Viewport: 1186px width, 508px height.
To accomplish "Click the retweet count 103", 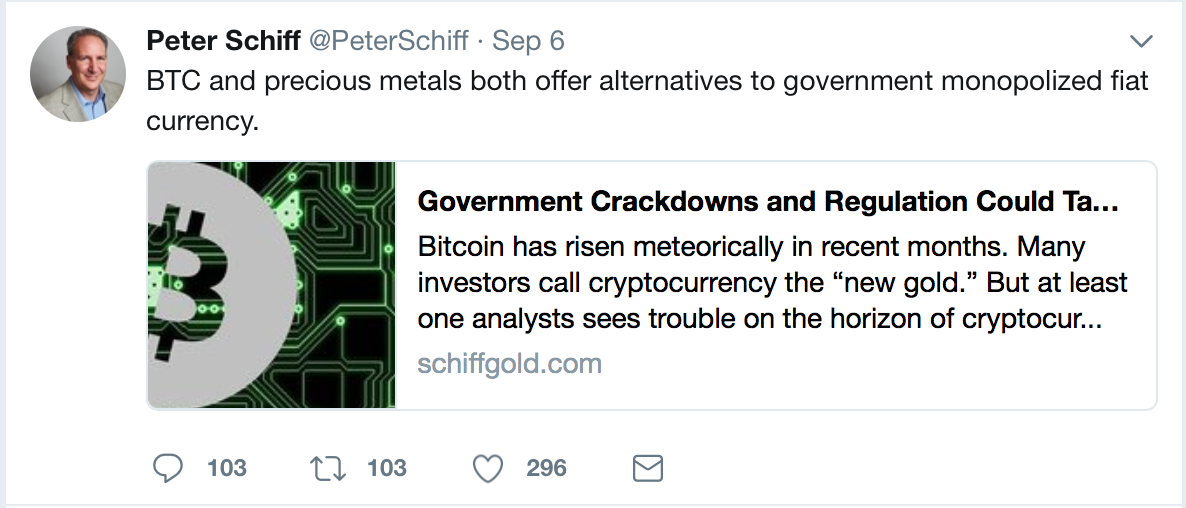I will 387,467.
